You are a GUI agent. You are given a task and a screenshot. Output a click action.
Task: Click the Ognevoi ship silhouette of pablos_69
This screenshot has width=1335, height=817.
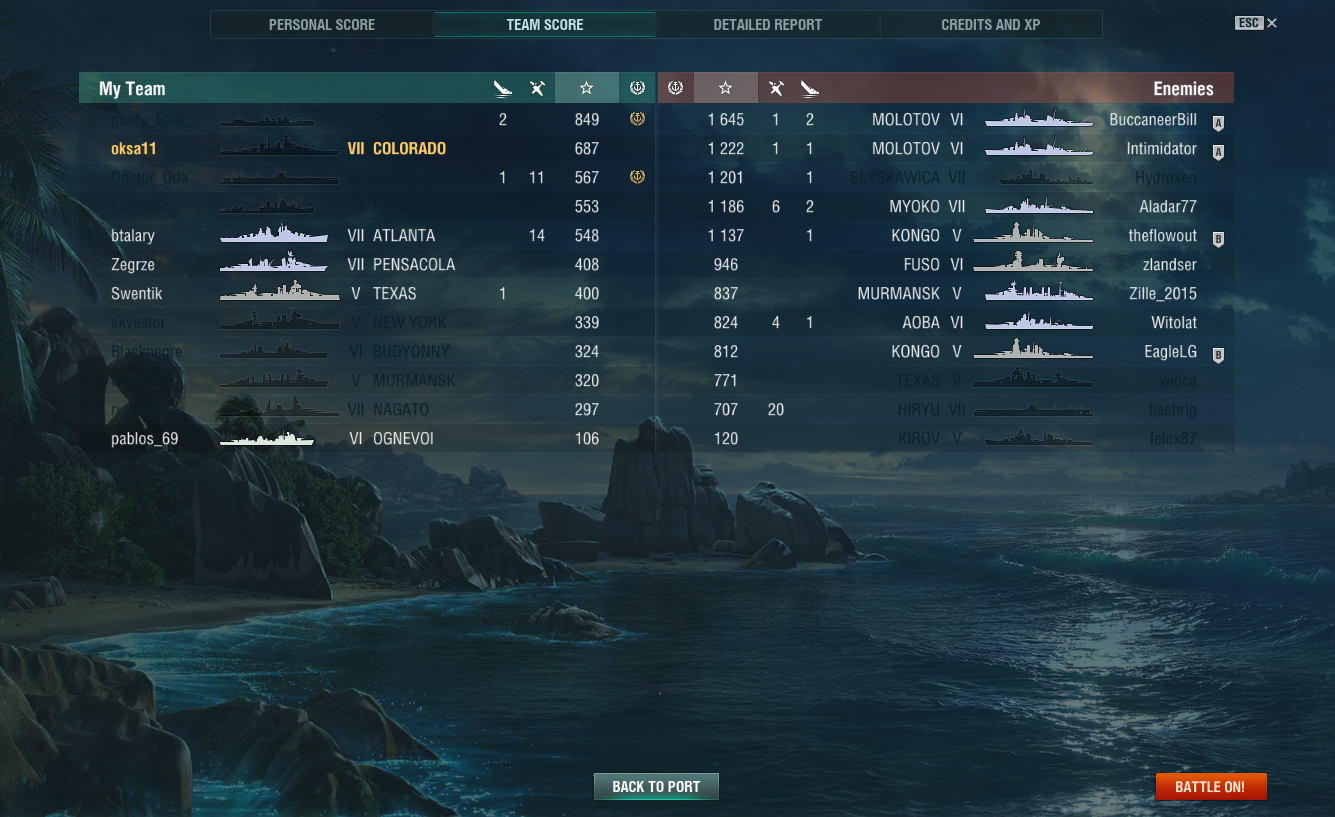coord(267,438)
